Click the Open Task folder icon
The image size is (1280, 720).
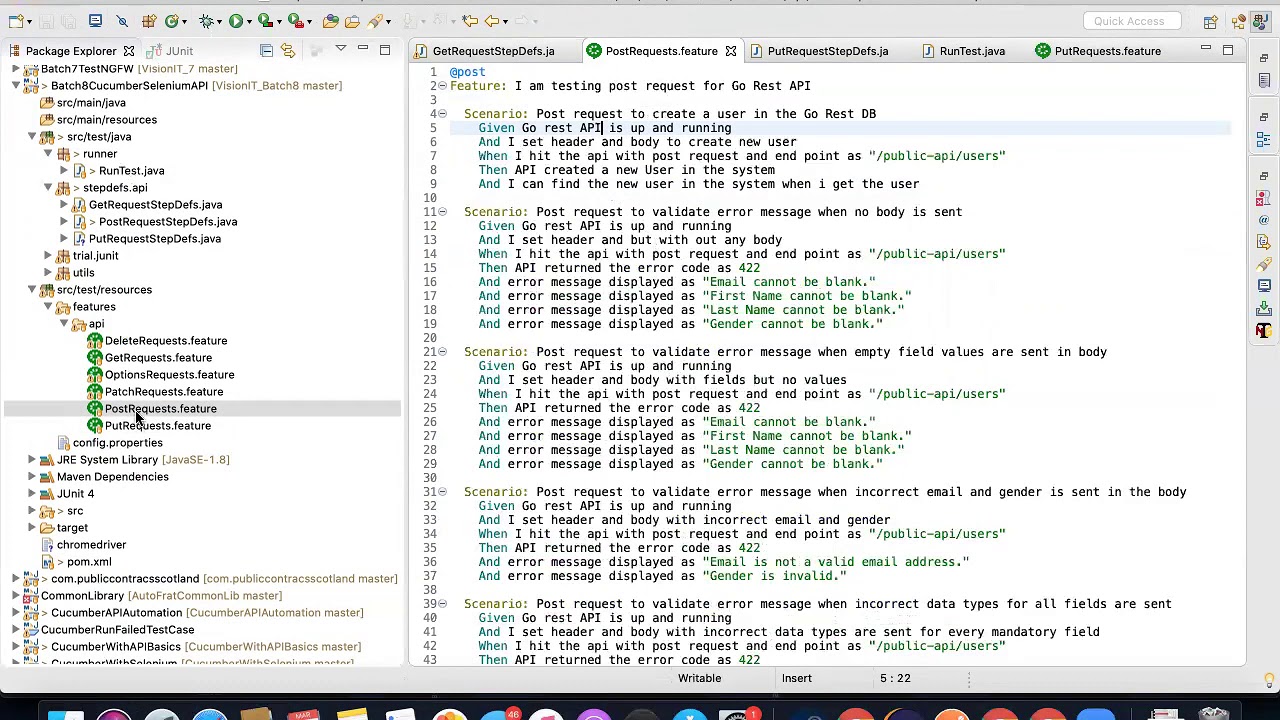pyautogui.click(x=352, y=20)
